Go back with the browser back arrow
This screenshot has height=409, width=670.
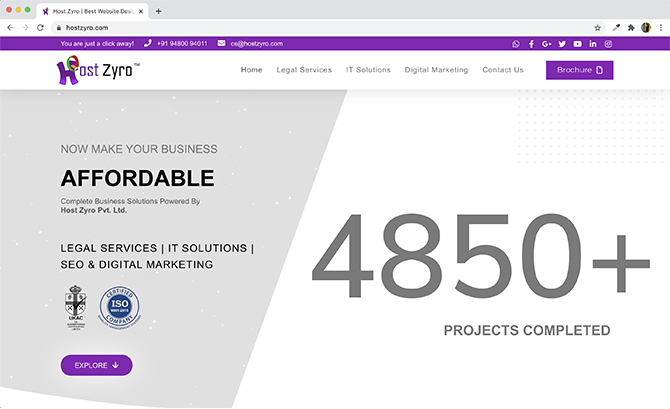tap(10, 28)
